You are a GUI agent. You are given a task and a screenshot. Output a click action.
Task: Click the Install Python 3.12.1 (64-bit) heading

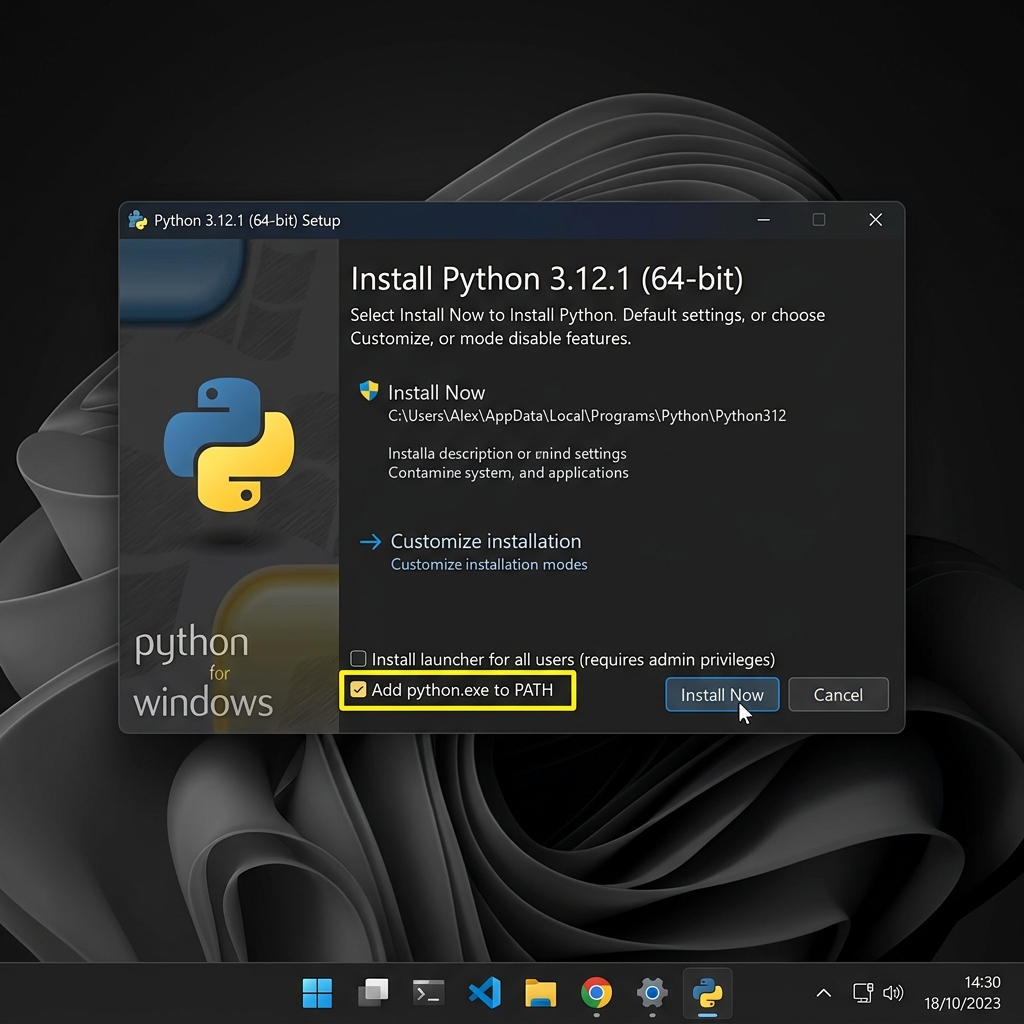coord(547,279)
